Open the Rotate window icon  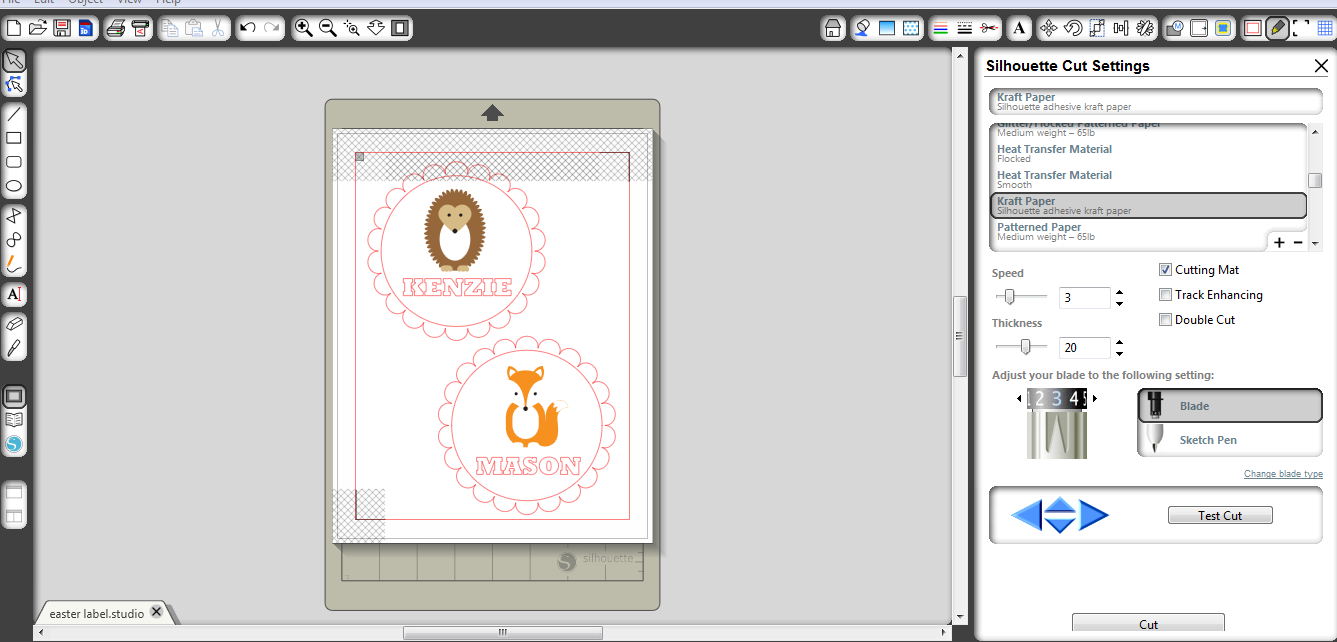[x=1073, y=28]
